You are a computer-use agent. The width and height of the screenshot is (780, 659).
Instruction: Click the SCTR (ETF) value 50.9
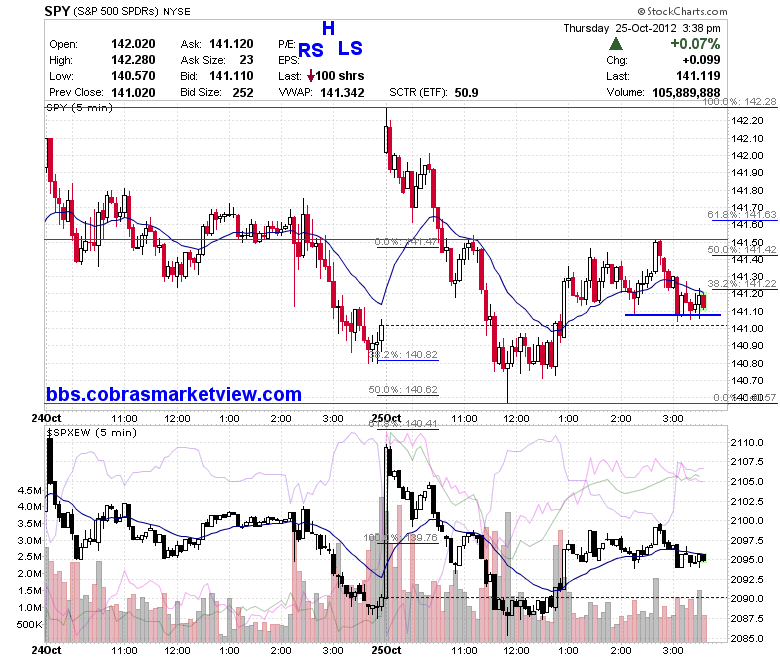[x=467, y=93]
